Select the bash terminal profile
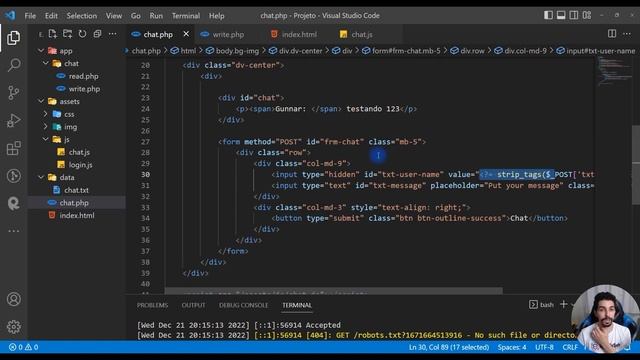The height and width of the screenshot is (360, 640). (x=542, y=304)
